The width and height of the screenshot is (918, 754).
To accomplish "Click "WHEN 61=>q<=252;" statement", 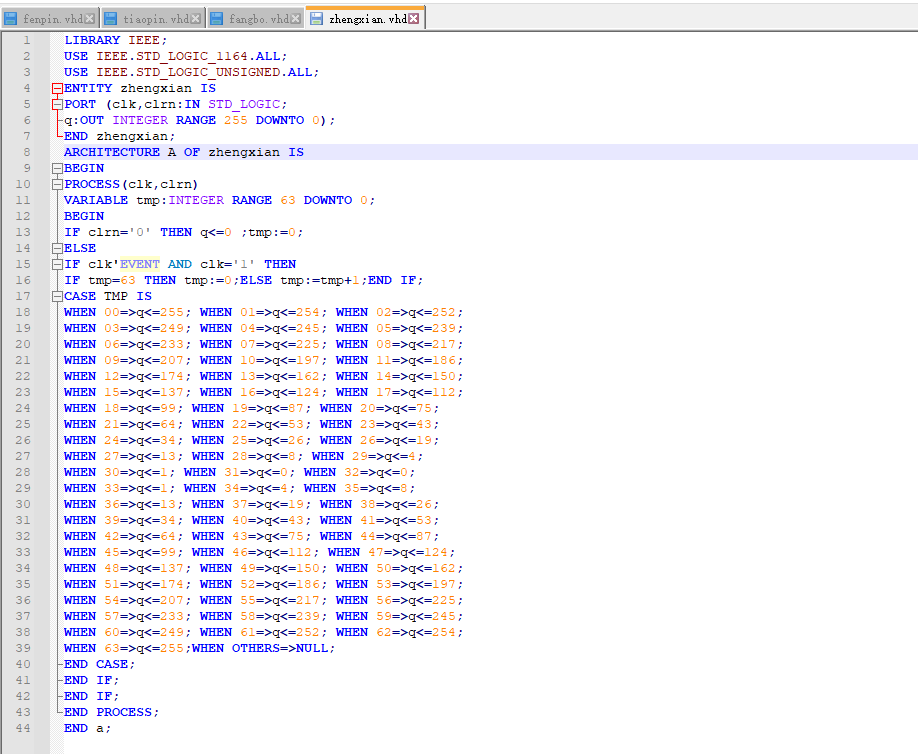I will pos(263,632).
